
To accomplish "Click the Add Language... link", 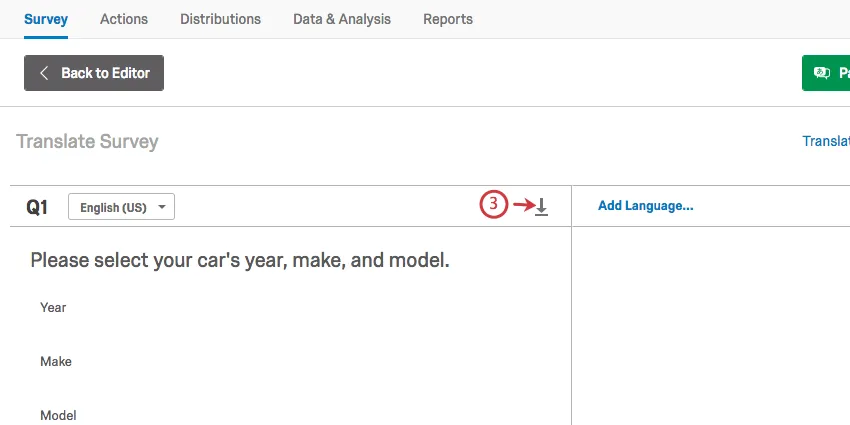I will click(645, 206).
